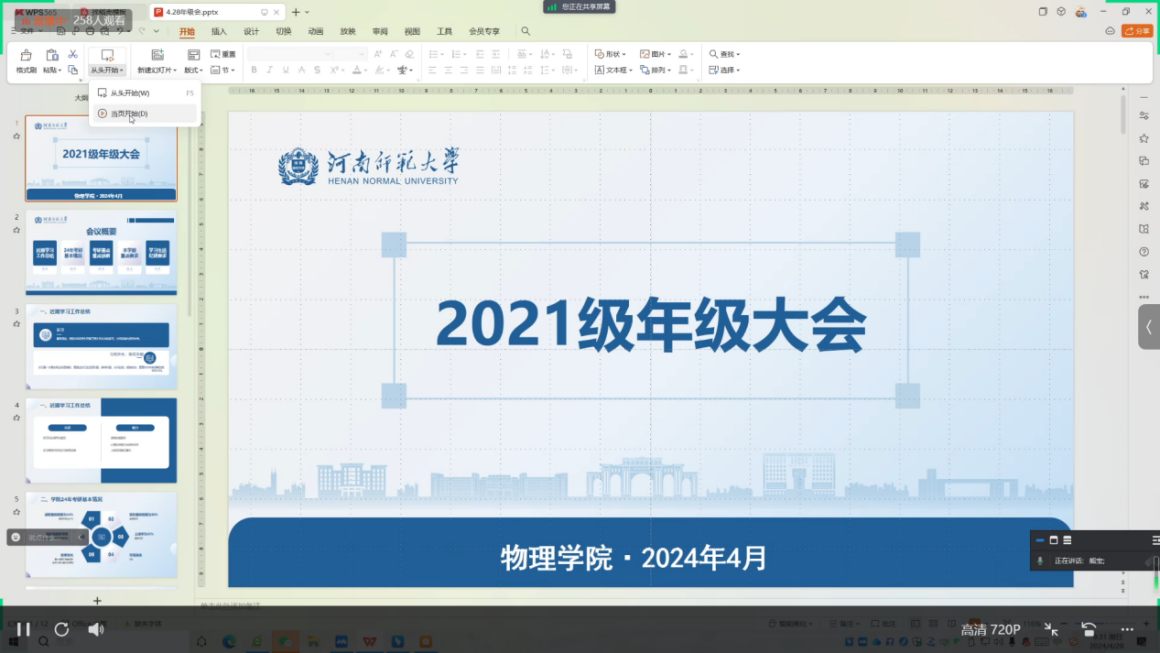Screen dimensions: 1160x653
Task: Choose 当页开始 (From Current Slide) menu entry
Action: 128,114
